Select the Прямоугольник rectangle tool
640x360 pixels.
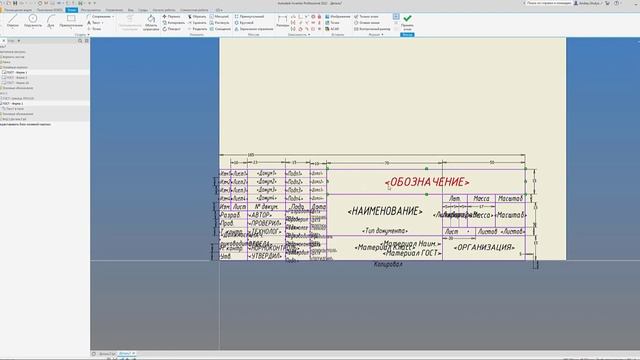[71, 21]
